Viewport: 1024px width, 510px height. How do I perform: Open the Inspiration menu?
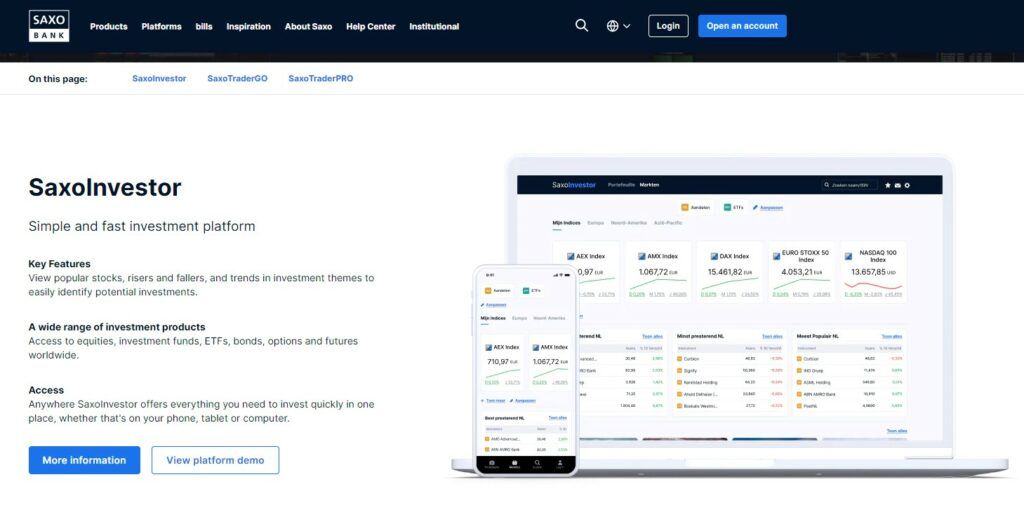tap(248, 27)
